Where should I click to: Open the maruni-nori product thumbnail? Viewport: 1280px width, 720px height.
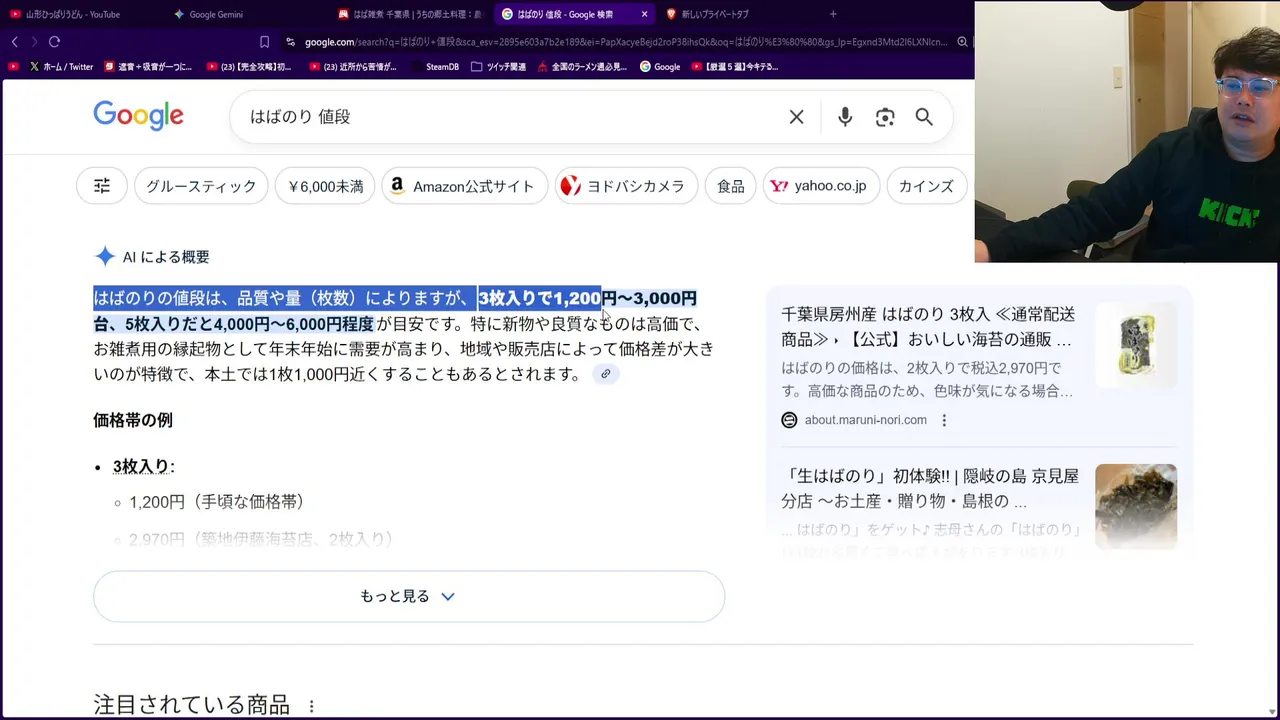click(x=1136, y=345)
